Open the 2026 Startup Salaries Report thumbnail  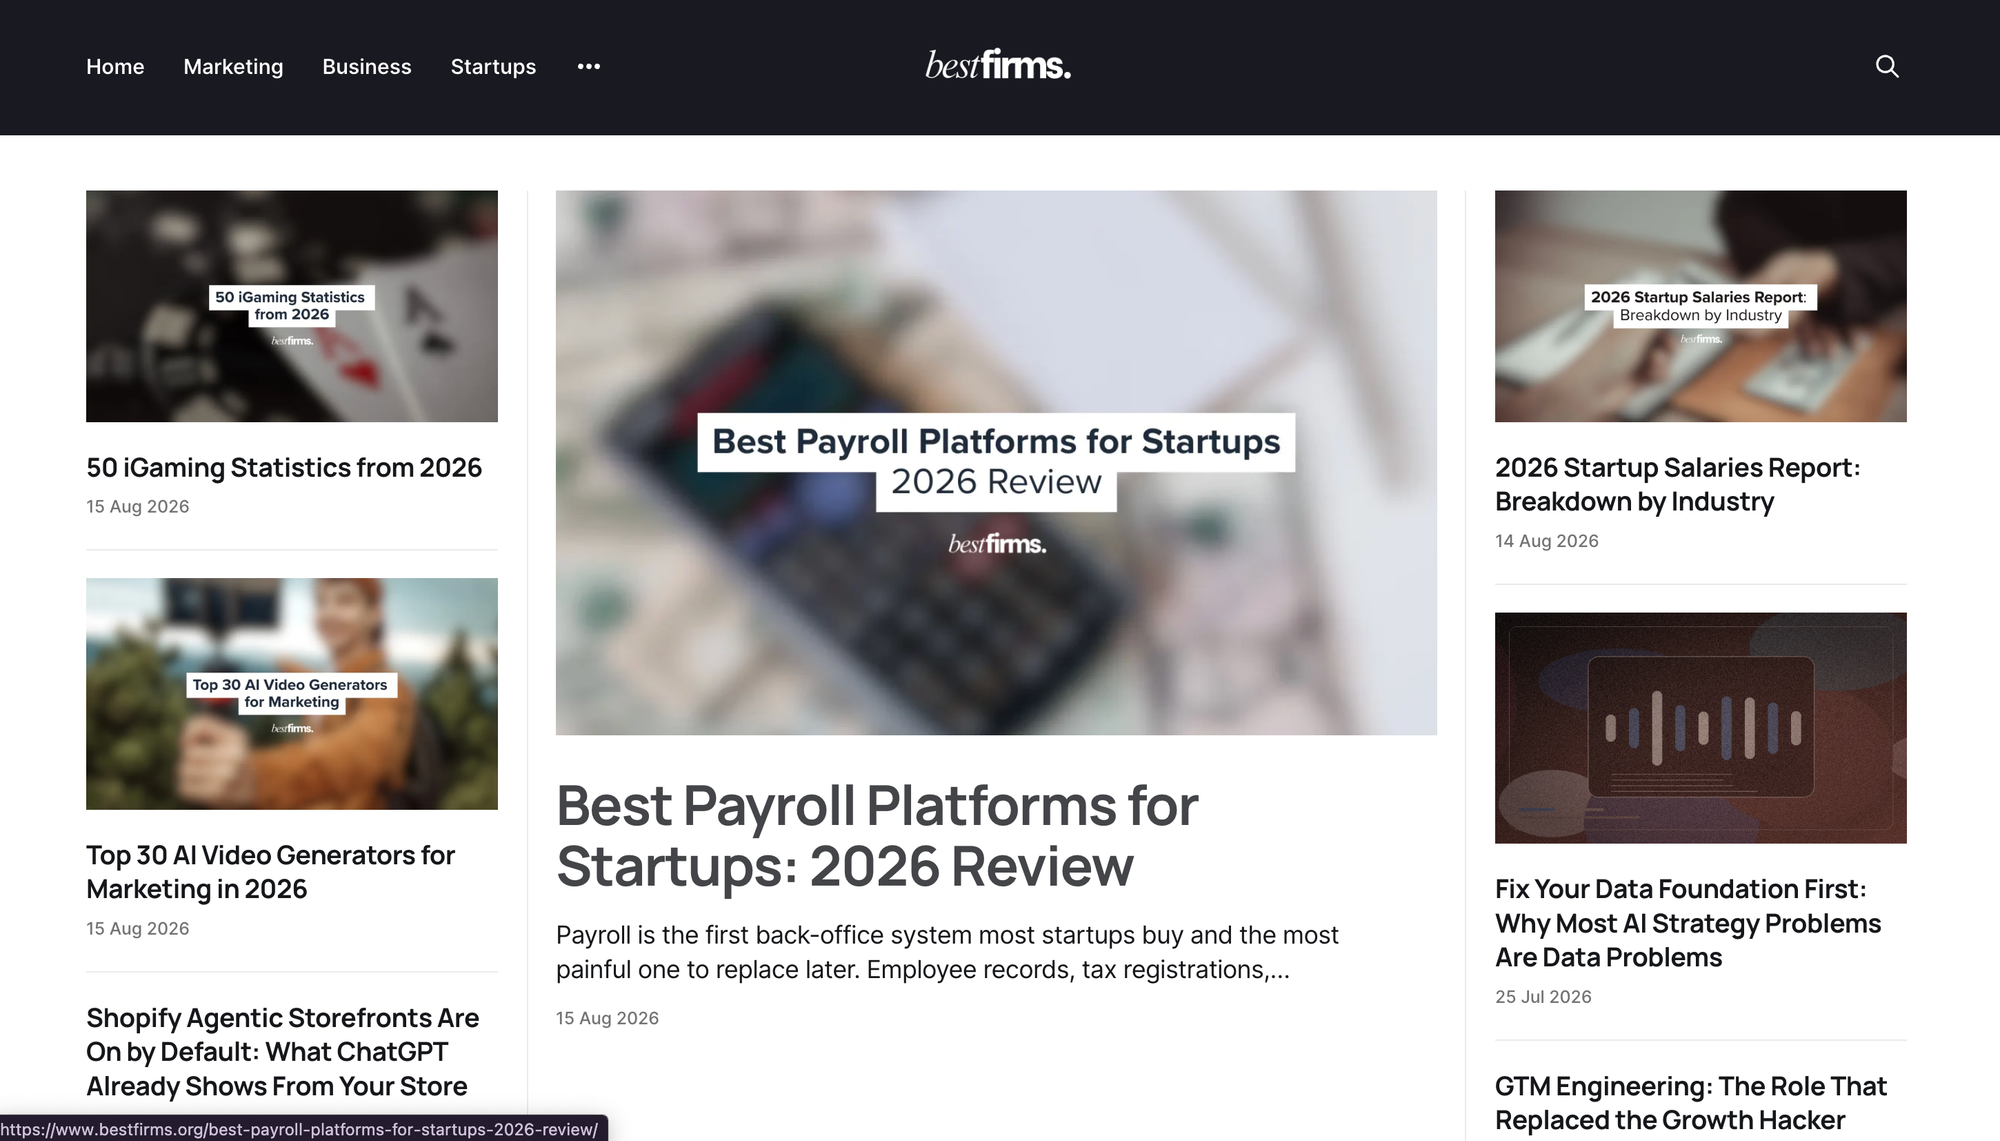(x=1700, y=306)
